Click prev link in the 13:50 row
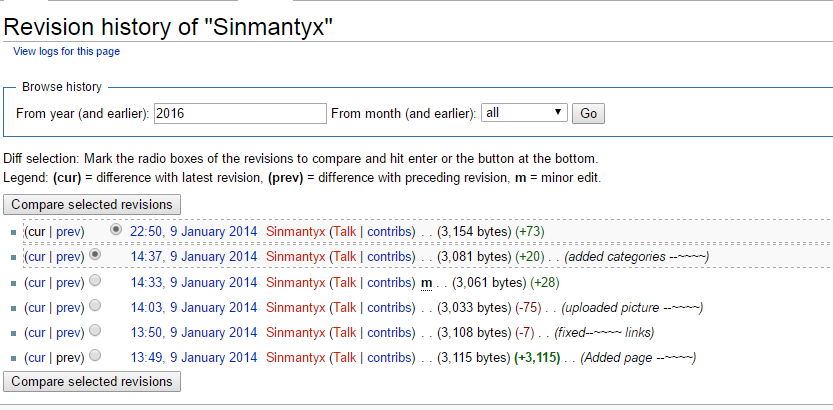The image size is (833, 410). tap(68, 332)
